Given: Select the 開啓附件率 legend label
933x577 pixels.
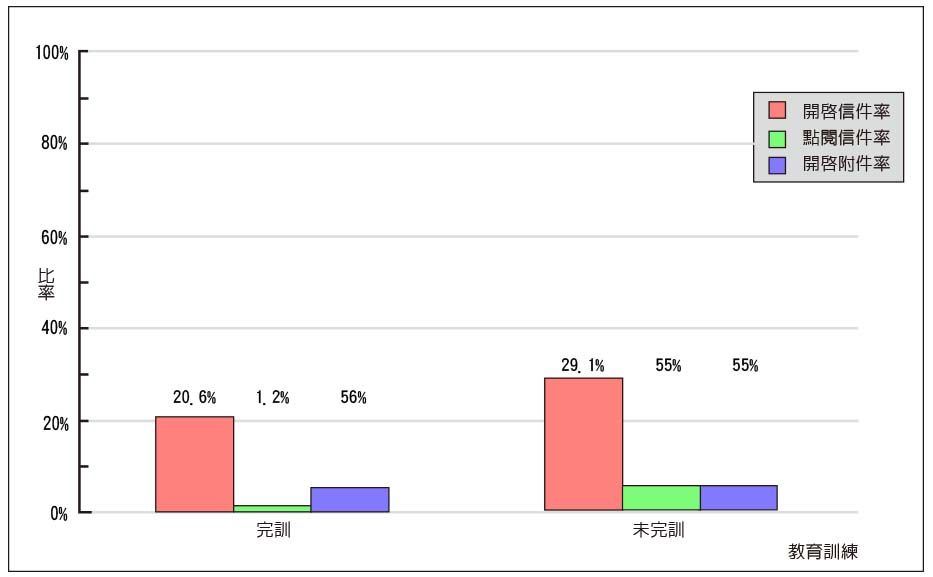Looking at the screenshot, I should coord(846,164).
